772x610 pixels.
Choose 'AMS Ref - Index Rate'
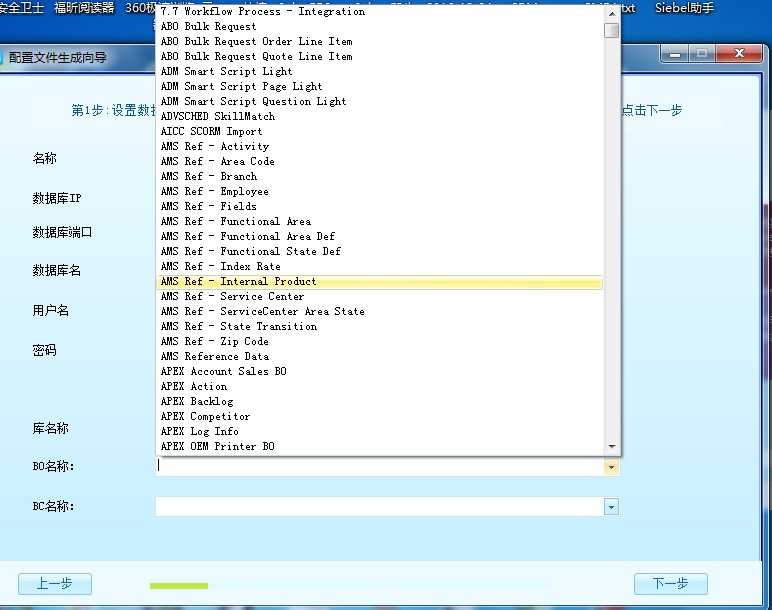tap(379, 266)
